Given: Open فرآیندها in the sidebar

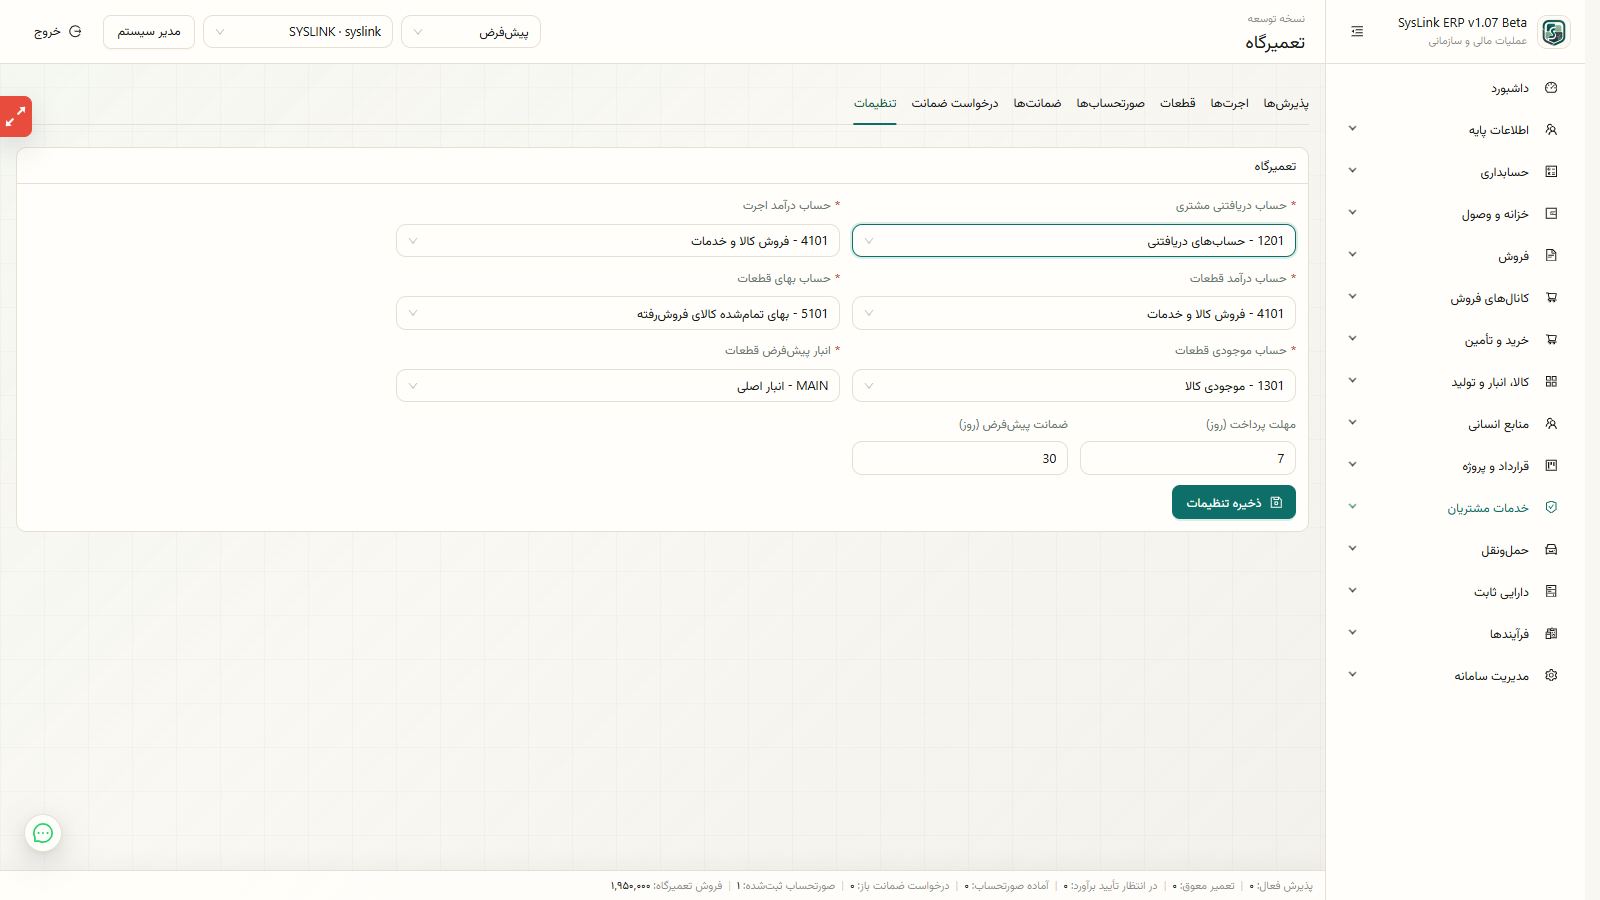Looking at the screenshot, I should pos(1456,634).
